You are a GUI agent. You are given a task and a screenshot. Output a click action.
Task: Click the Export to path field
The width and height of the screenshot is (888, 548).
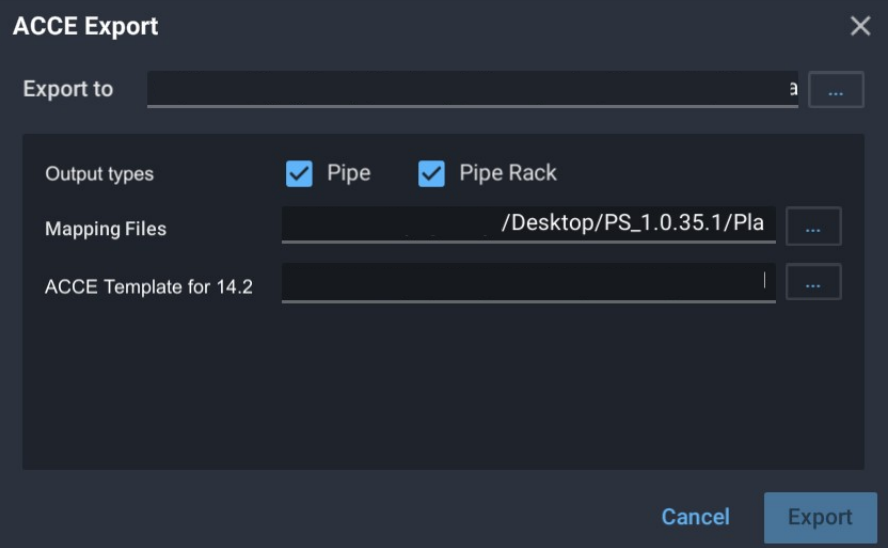(472, 89)
